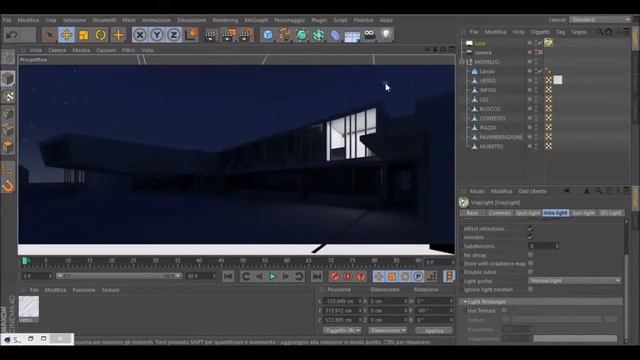
Task: Switch to the Spot light tab
Action: click(x=528, y=213)
